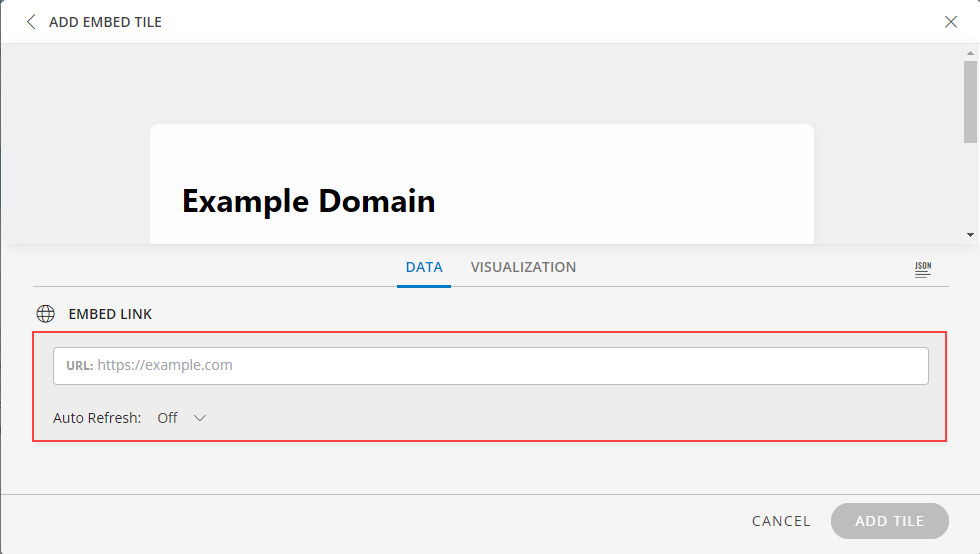Click the Add Tile button
Viewport: 980px width, 554px height.
(x=889, y=521)
